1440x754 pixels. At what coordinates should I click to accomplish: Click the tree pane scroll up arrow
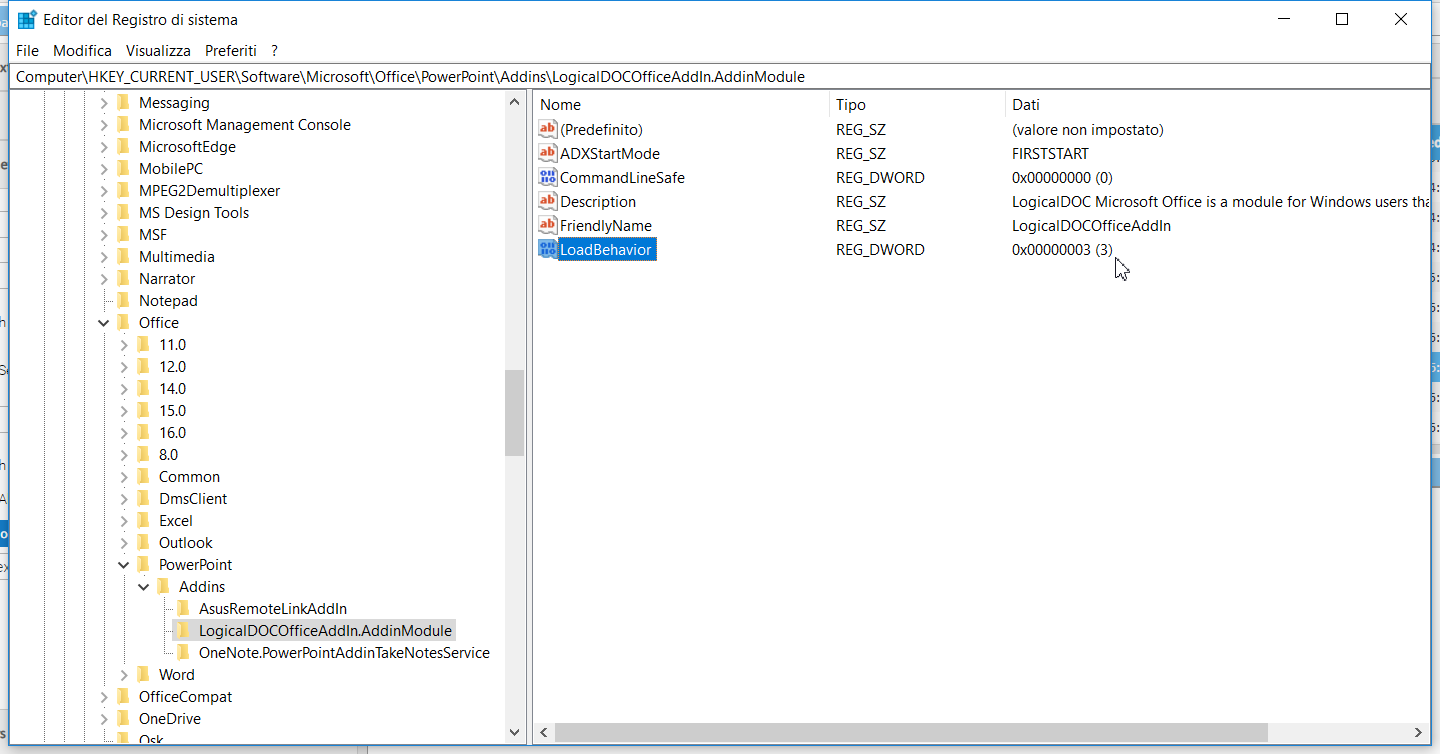coord(515,102)
